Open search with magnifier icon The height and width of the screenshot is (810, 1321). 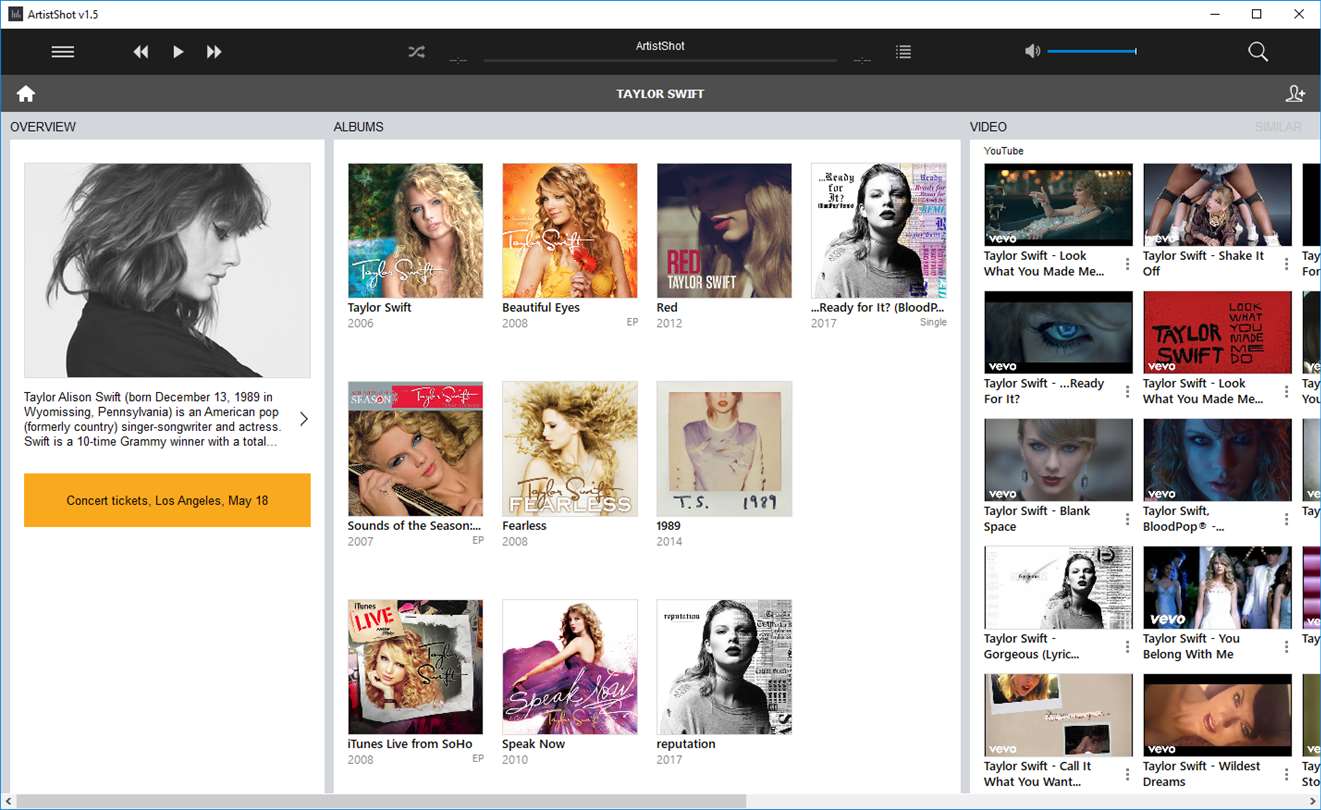coord(1258,52)
